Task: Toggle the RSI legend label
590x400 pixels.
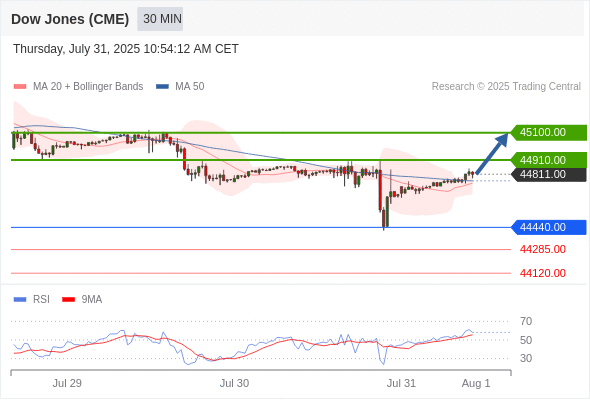Action: tap(41, 300)
